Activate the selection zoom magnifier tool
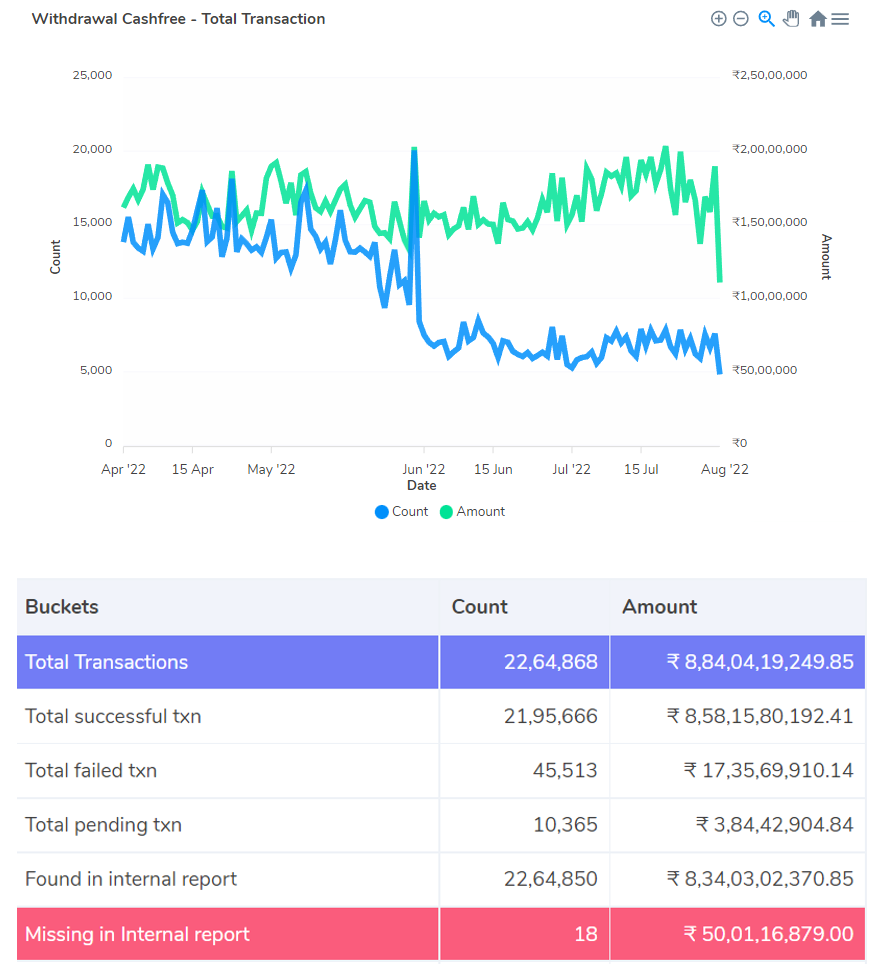The image size is (894, 972). coord(766,19)
